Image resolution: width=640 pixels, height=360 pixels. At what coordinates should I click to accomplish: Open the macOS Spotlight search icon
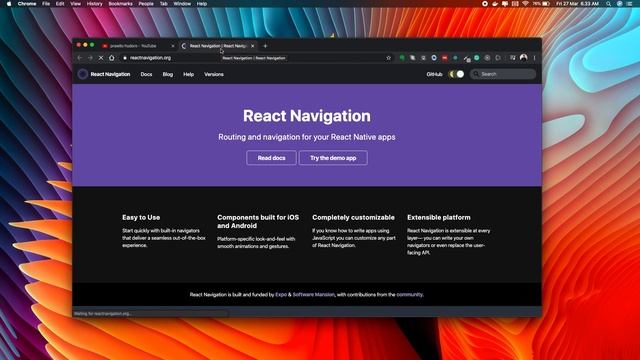(x=608, y=4)
